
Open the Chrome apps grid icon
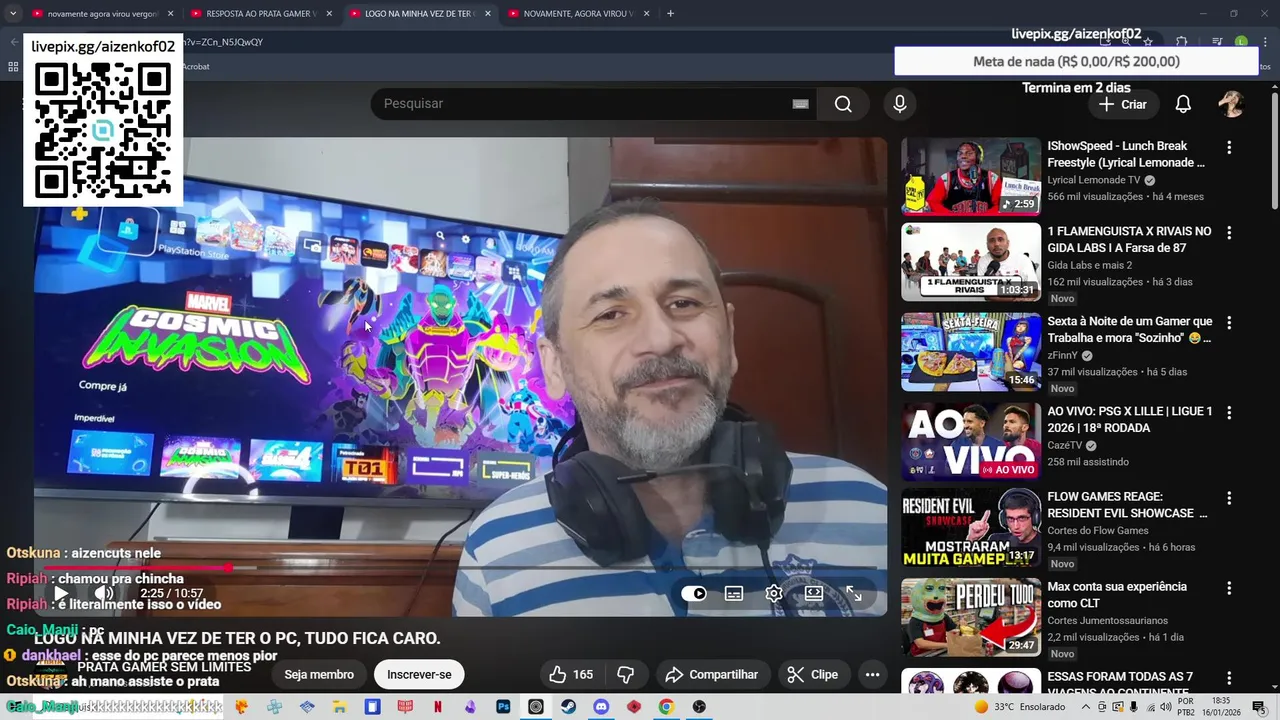coord(13,67)
